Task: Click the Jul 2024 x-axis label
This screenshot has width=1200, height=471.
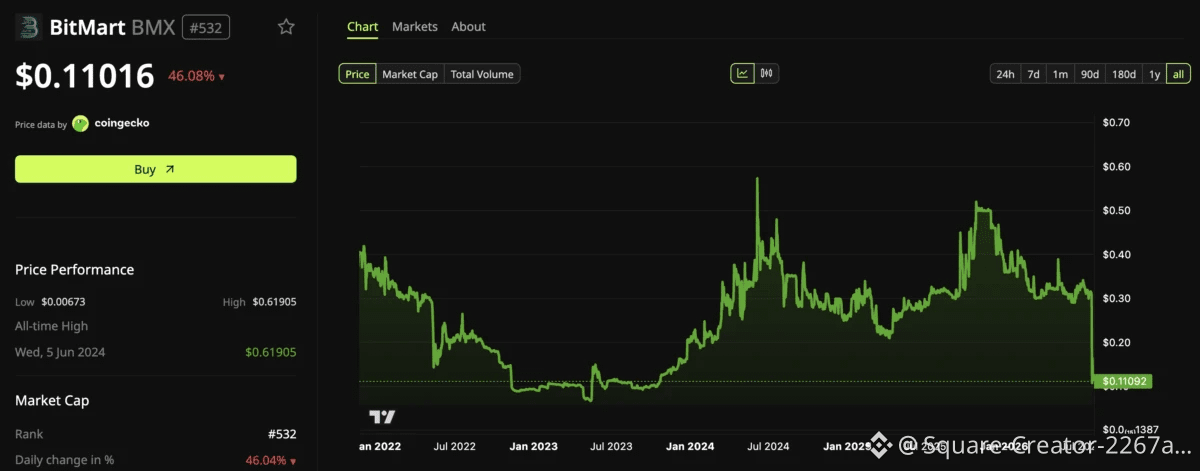Action: 769,446
